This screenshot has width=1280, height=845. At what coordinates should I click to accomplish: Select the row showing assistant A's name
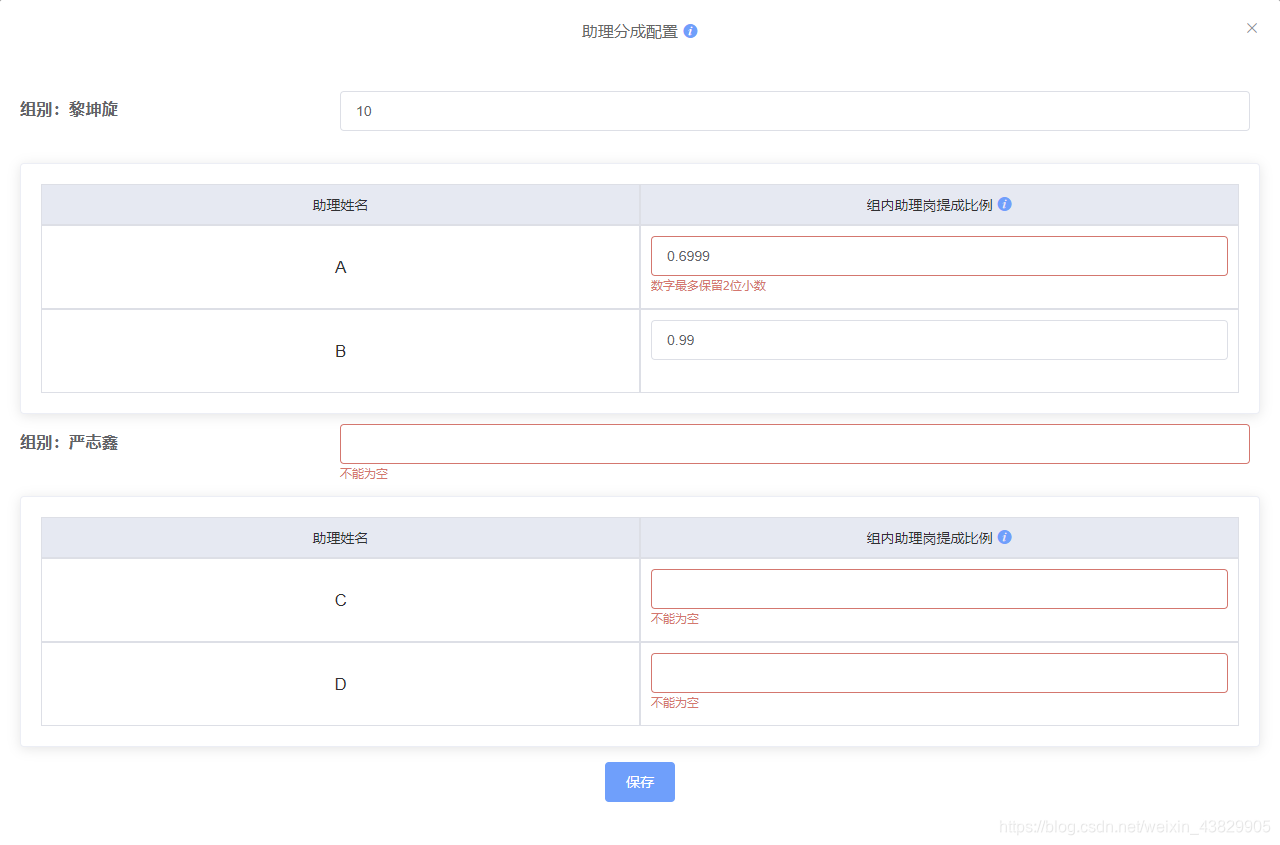click(x=340, y=267)
